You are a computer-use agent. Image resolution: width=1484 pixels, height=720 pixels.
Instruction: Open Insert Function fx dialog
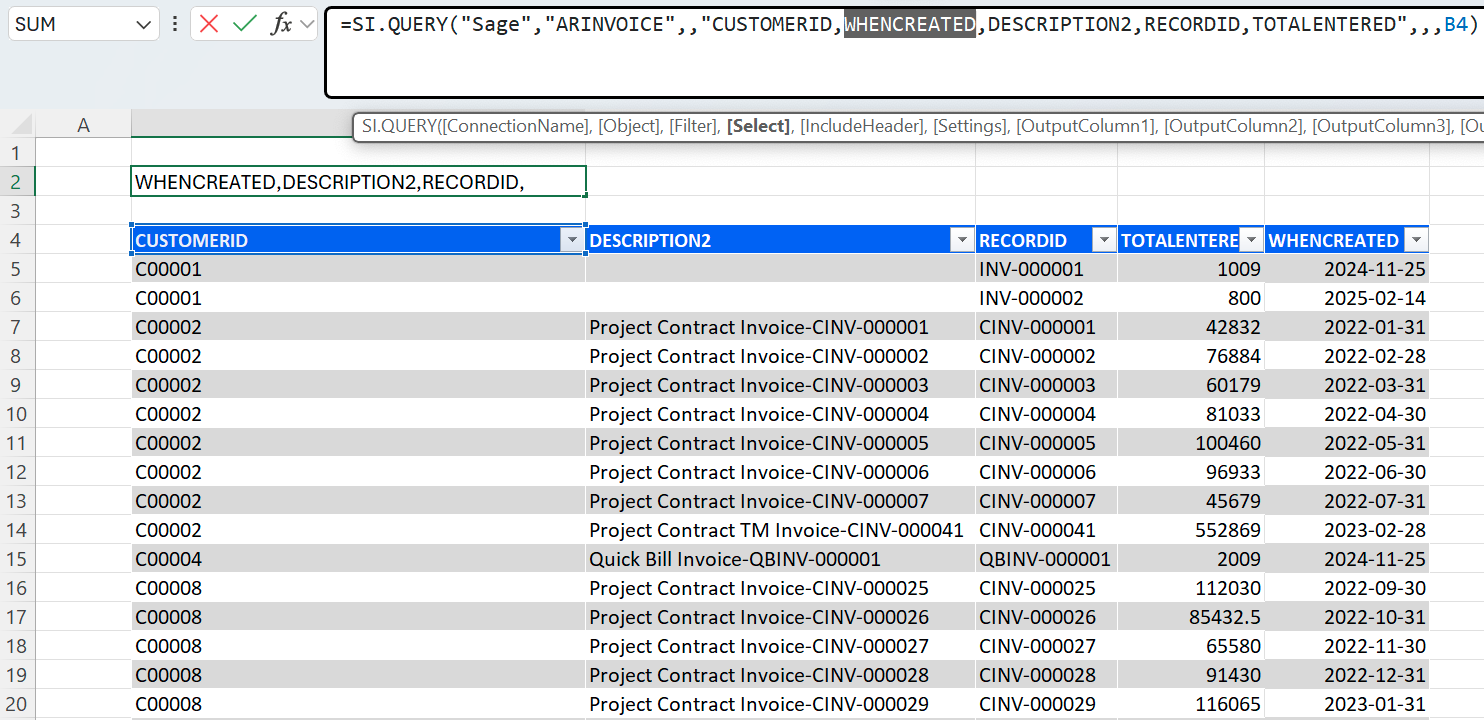(282, 24)
